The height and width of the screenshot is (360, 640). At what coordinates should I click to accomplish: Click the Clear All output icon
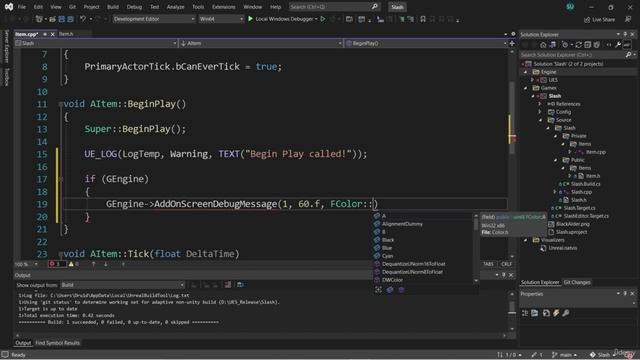228,284
